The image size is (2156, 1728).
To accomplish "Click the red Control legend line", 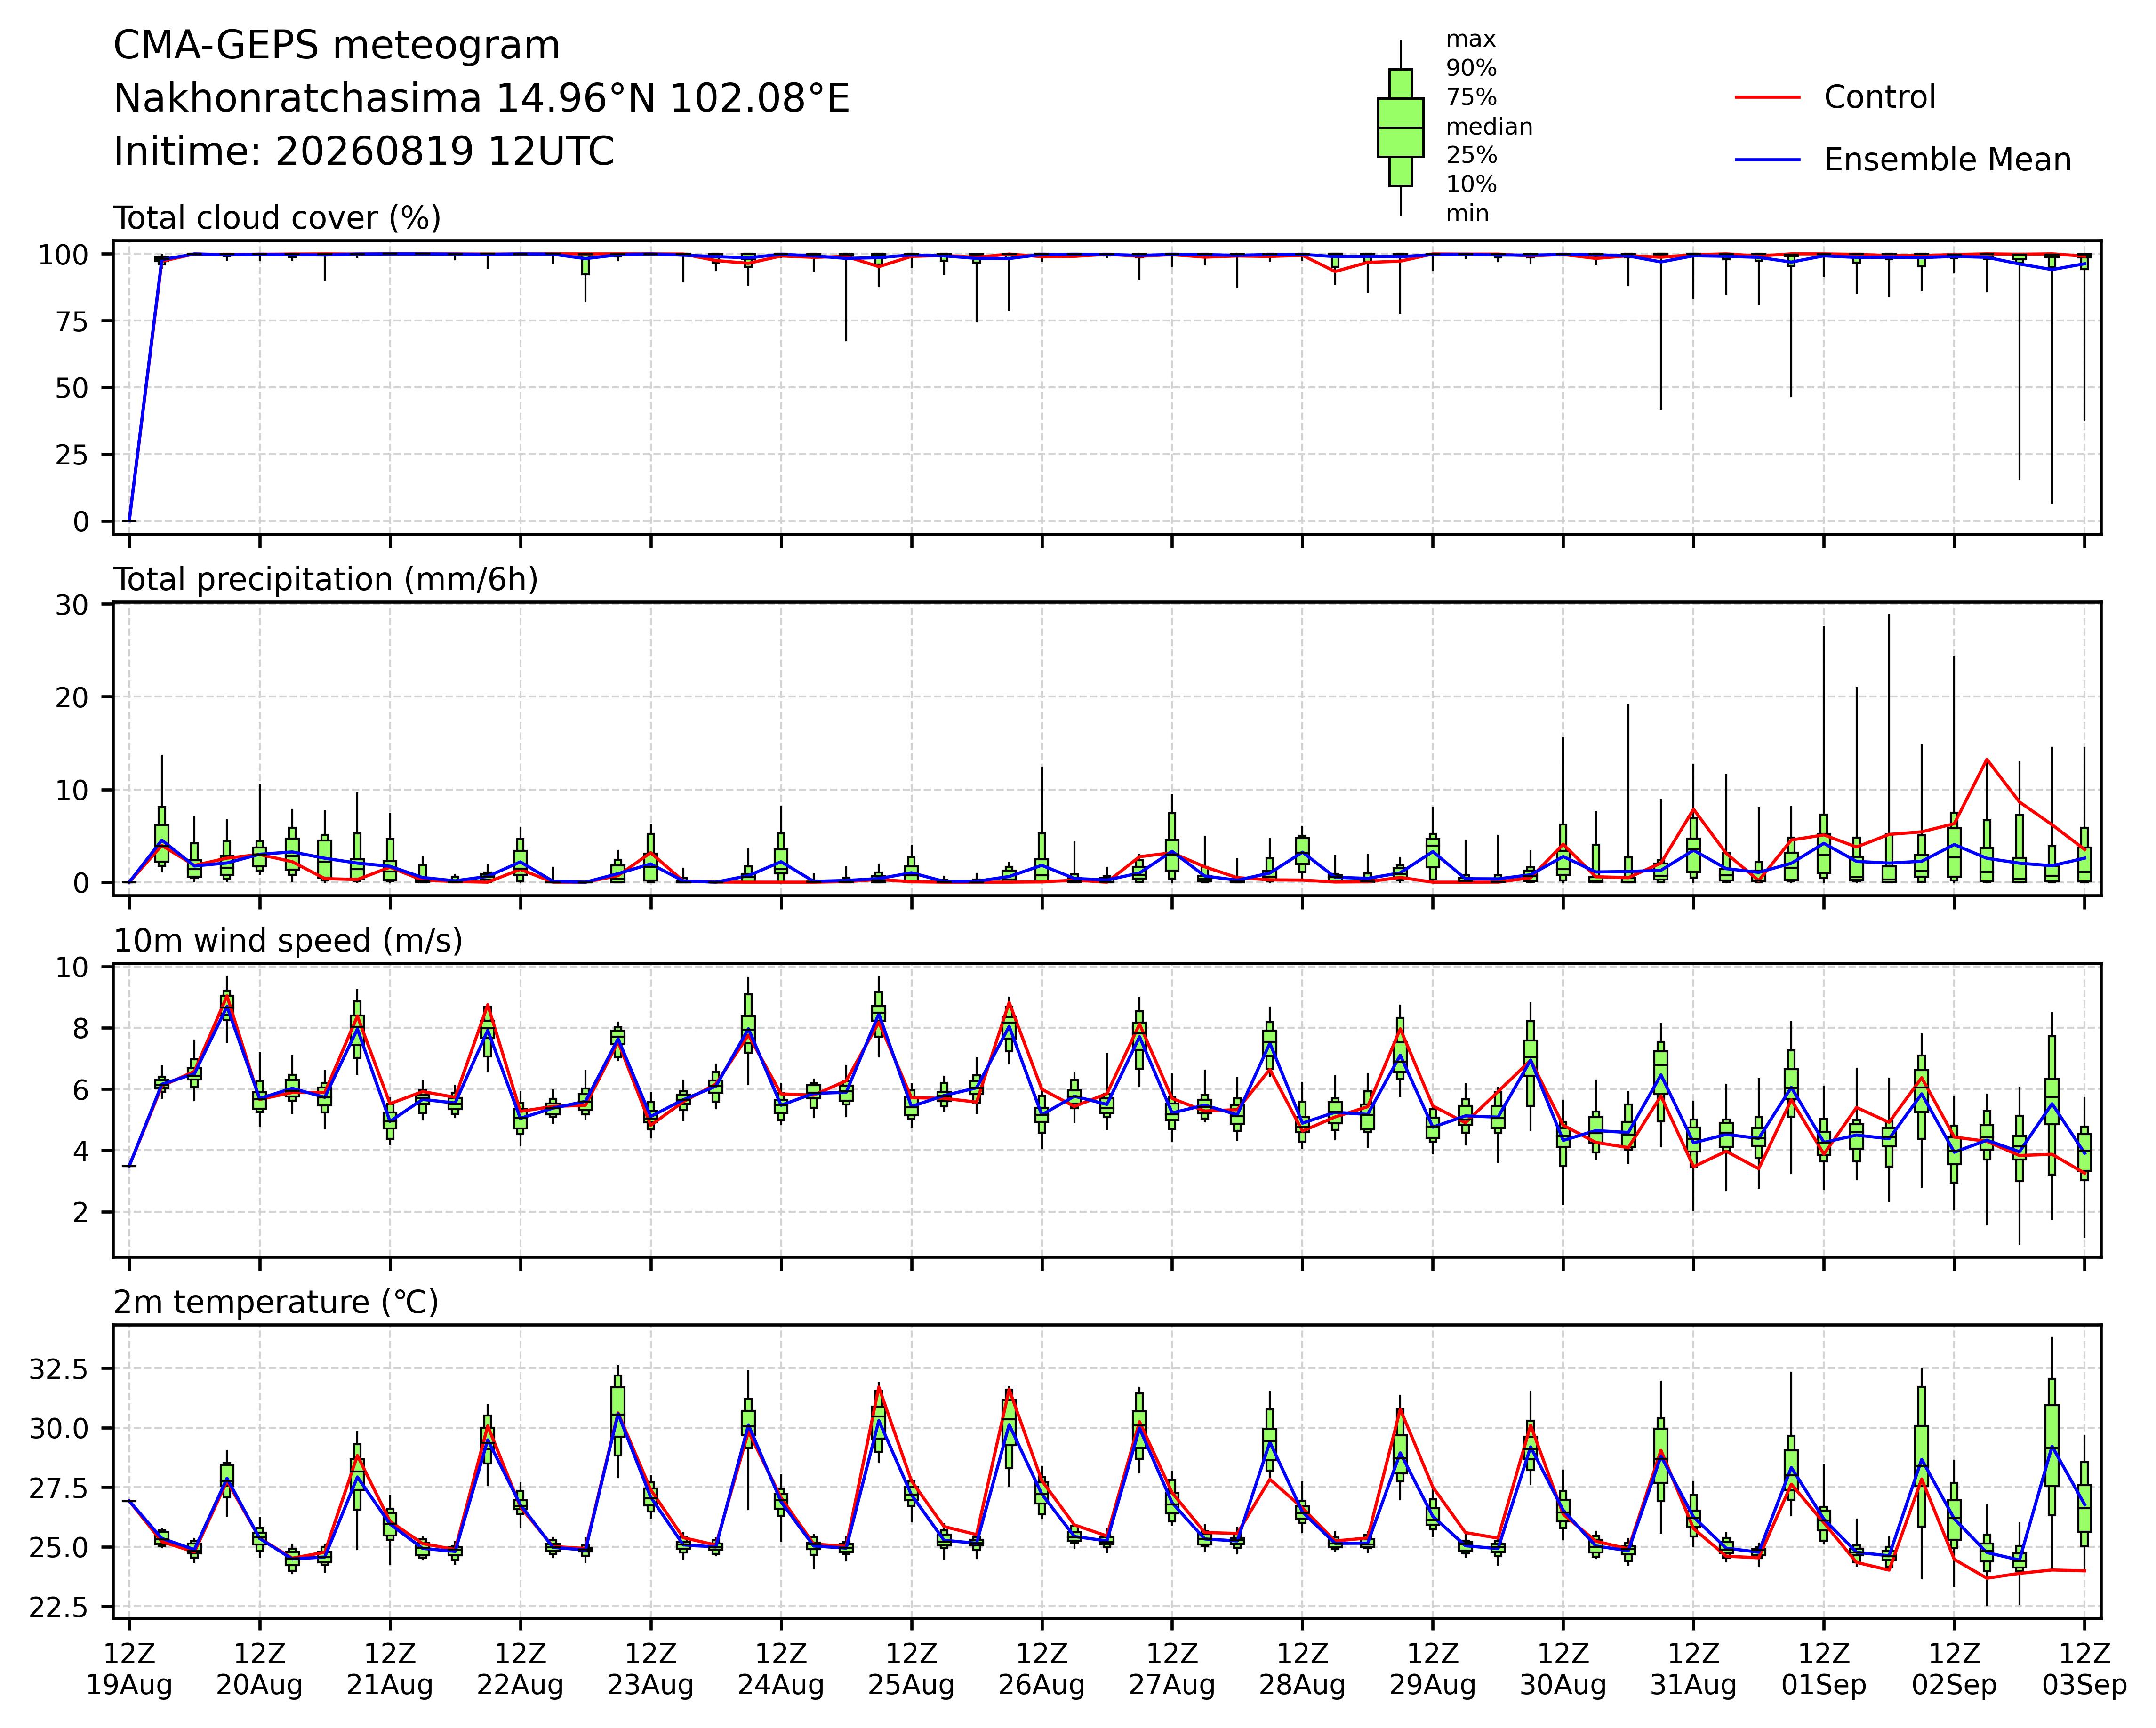I will (1767, 98).
